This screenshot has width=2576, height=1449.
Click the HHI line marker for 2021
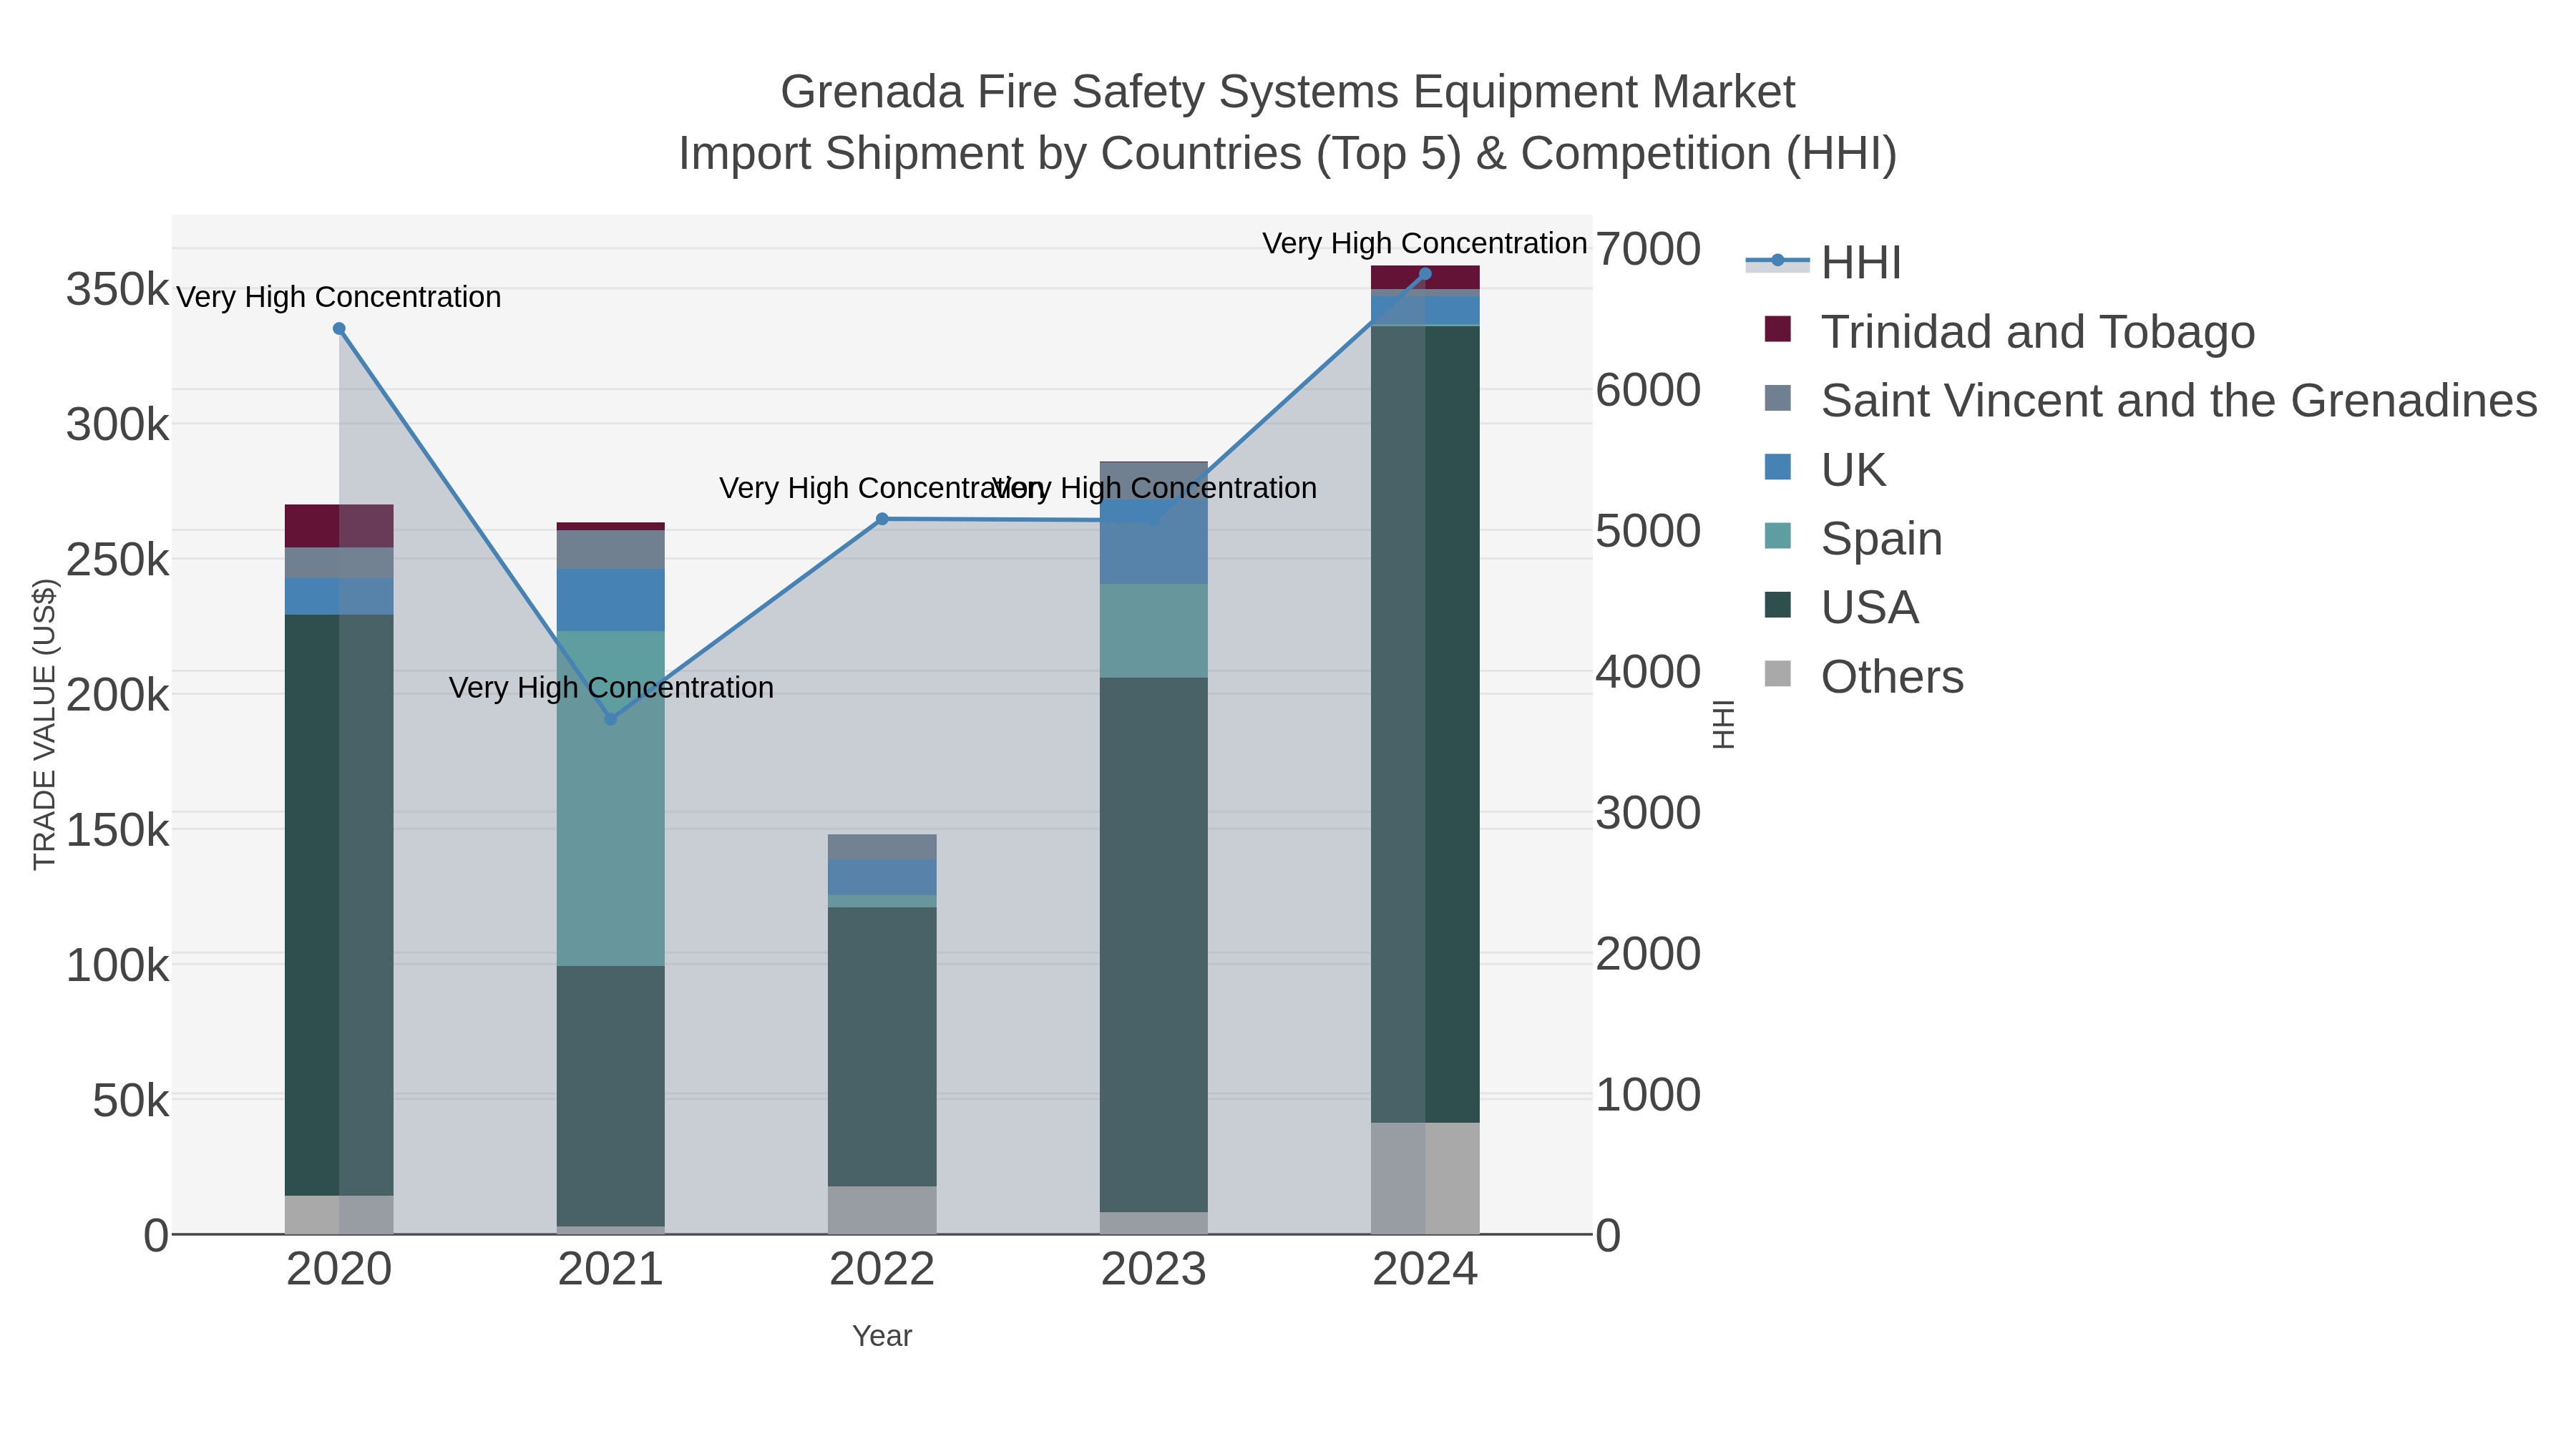tap(611, 719)
